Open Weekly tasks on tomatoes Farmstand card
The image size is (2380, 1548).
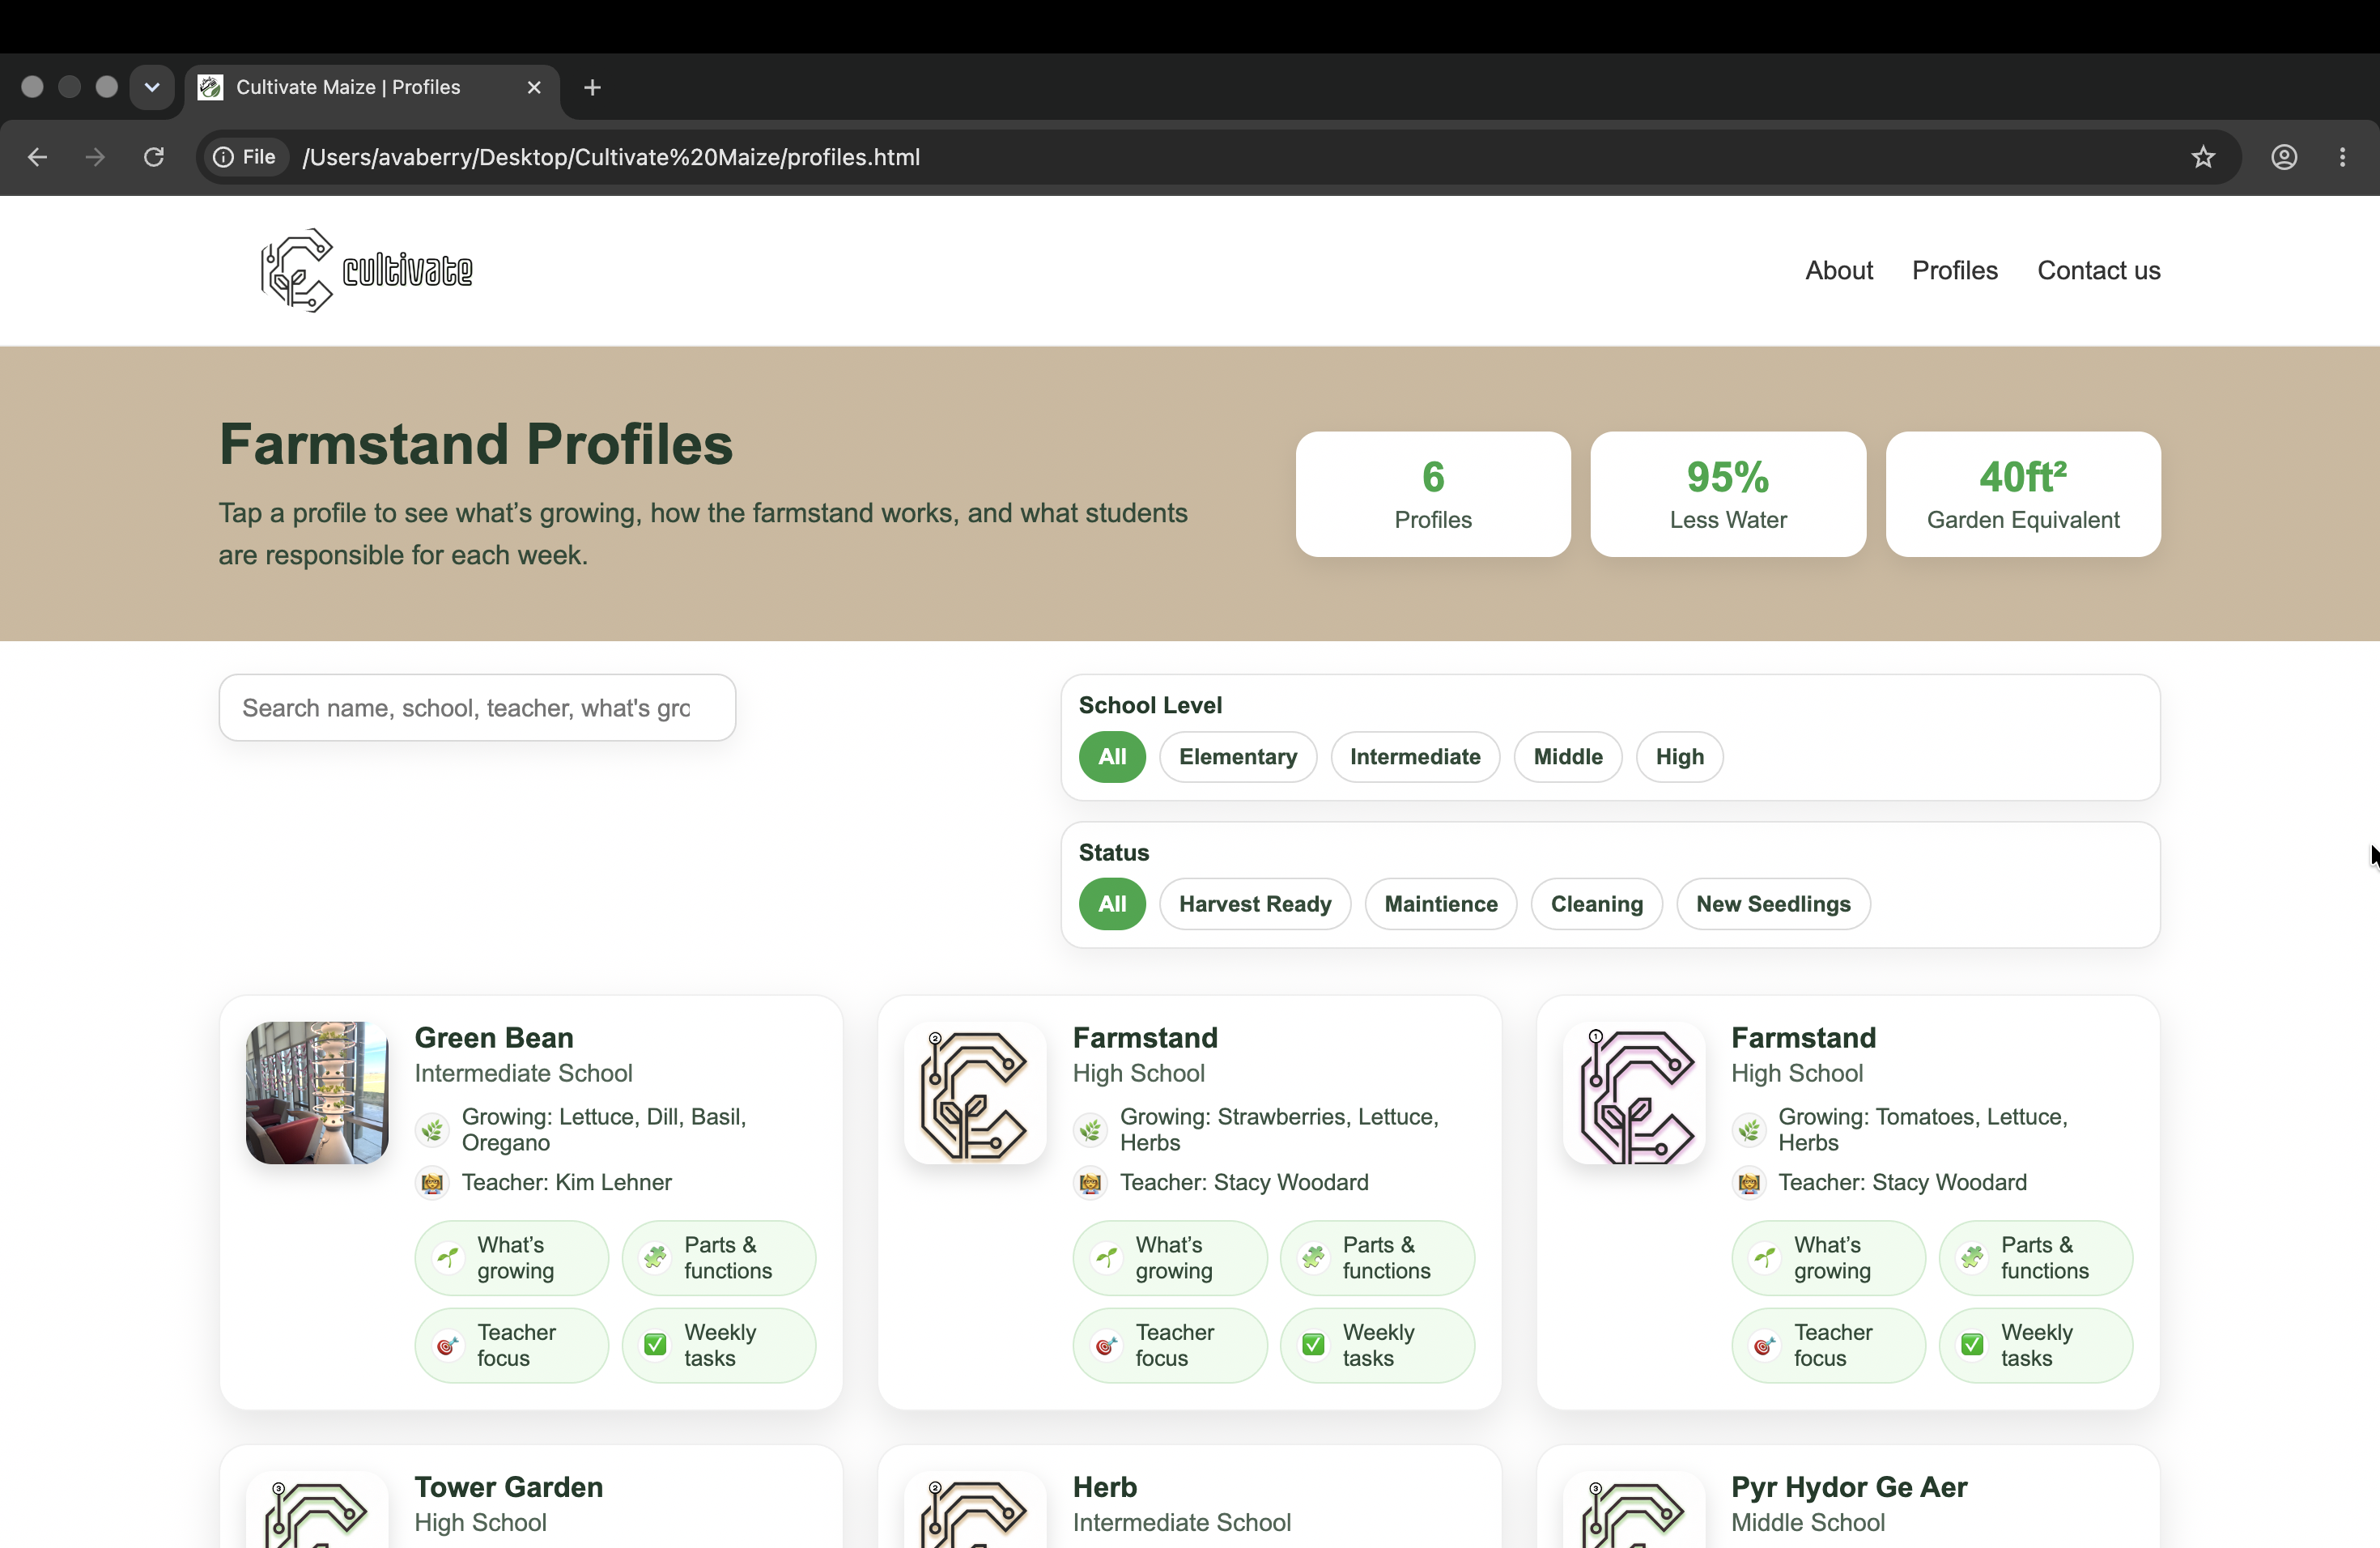pyautogui.click(x=2035, y=1345)
